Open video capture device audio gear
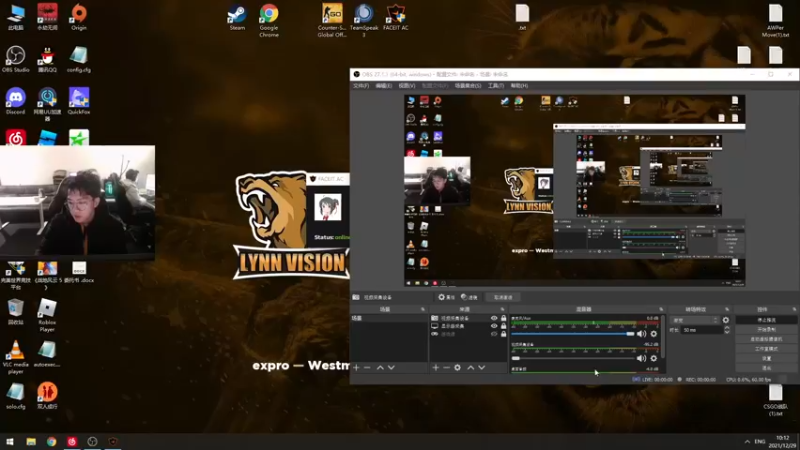 (654, 358)
